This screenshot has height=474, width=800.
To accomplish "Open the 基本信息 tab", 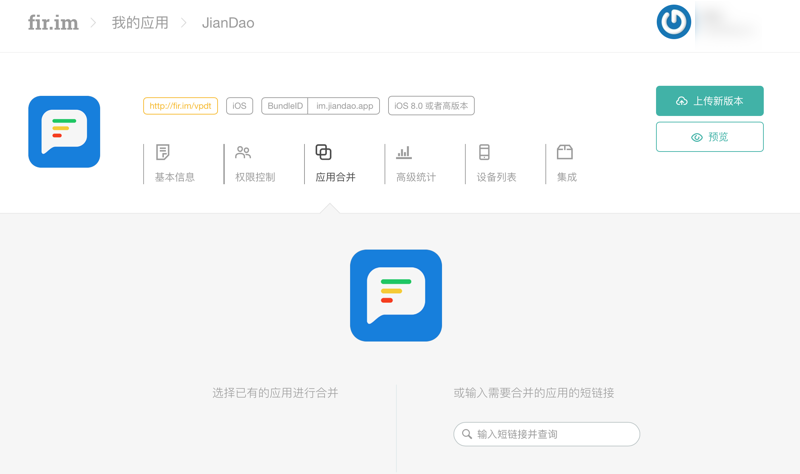I will [x=174, y=177].
